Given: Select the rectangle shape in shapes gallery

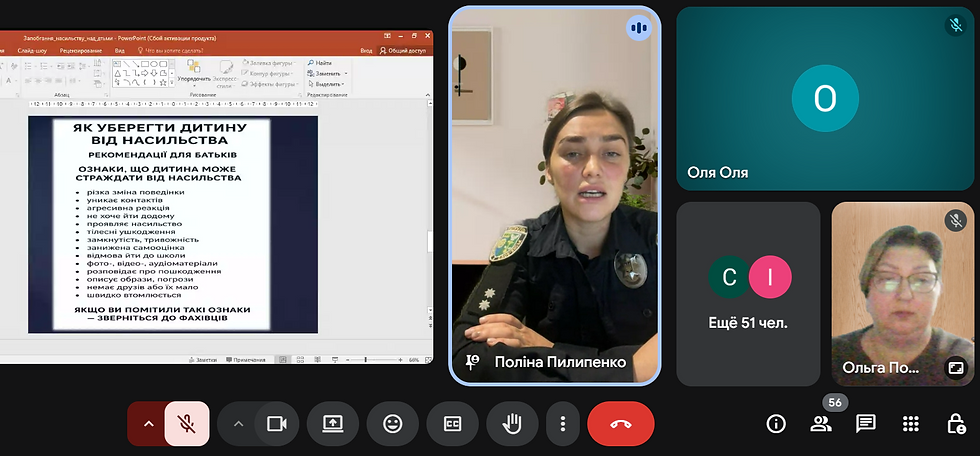Looking at the screenshot, I should (144, 64).
